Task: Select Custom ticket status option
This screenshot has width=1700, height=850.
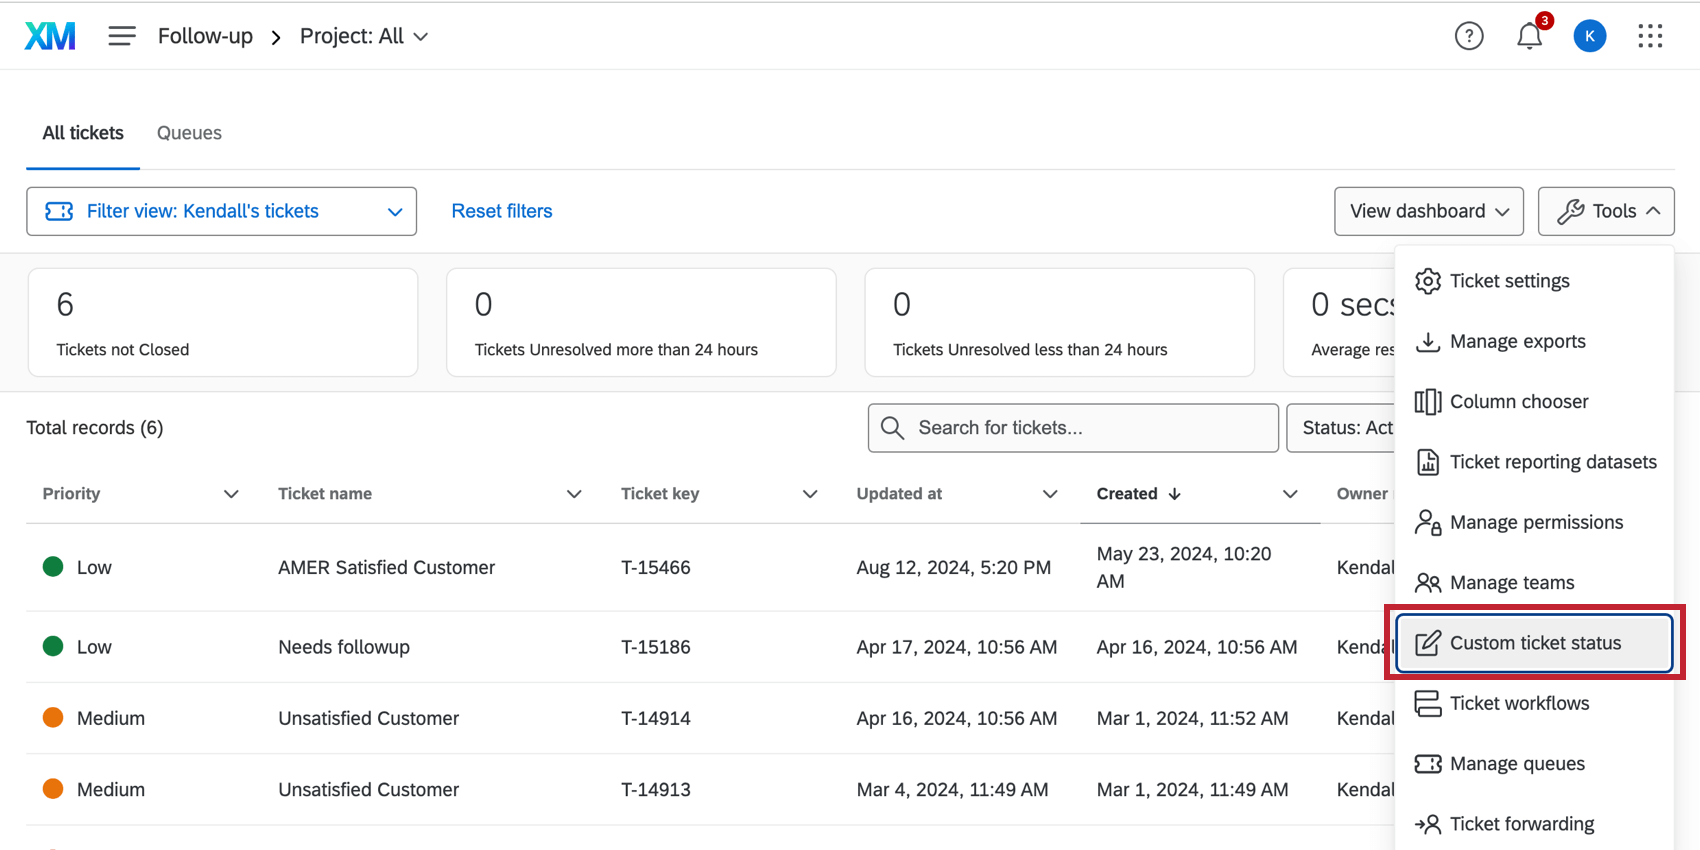Action: point(1534,643)
